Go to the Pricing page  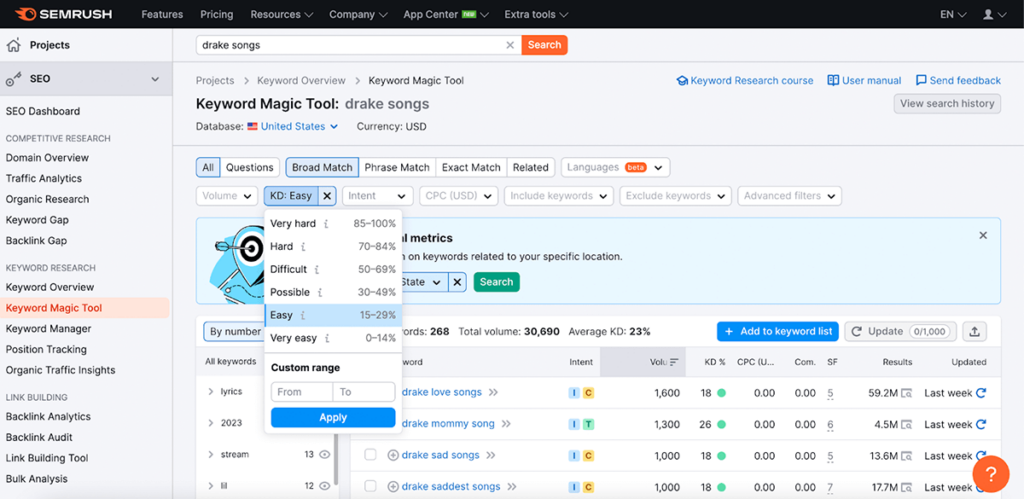[217, 14]
